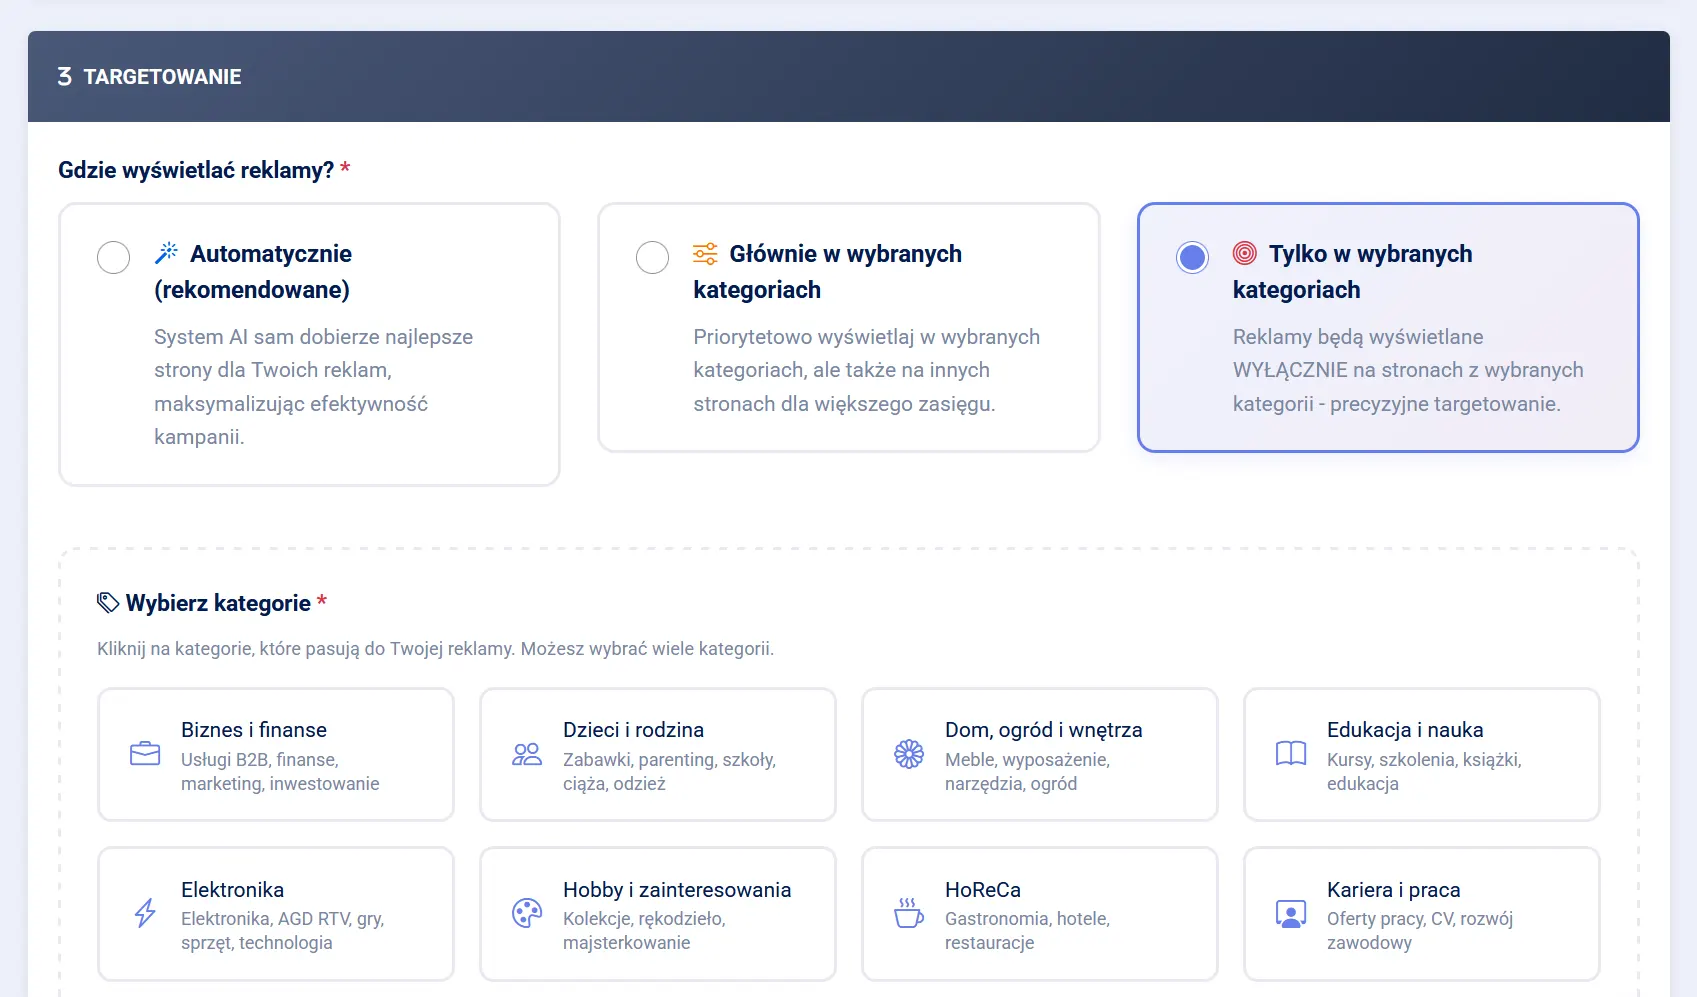Select the Hobby i zainteresowania category title
Image resolution: width=1697 pixels, height=997 pixels.
tap(677, 890)
